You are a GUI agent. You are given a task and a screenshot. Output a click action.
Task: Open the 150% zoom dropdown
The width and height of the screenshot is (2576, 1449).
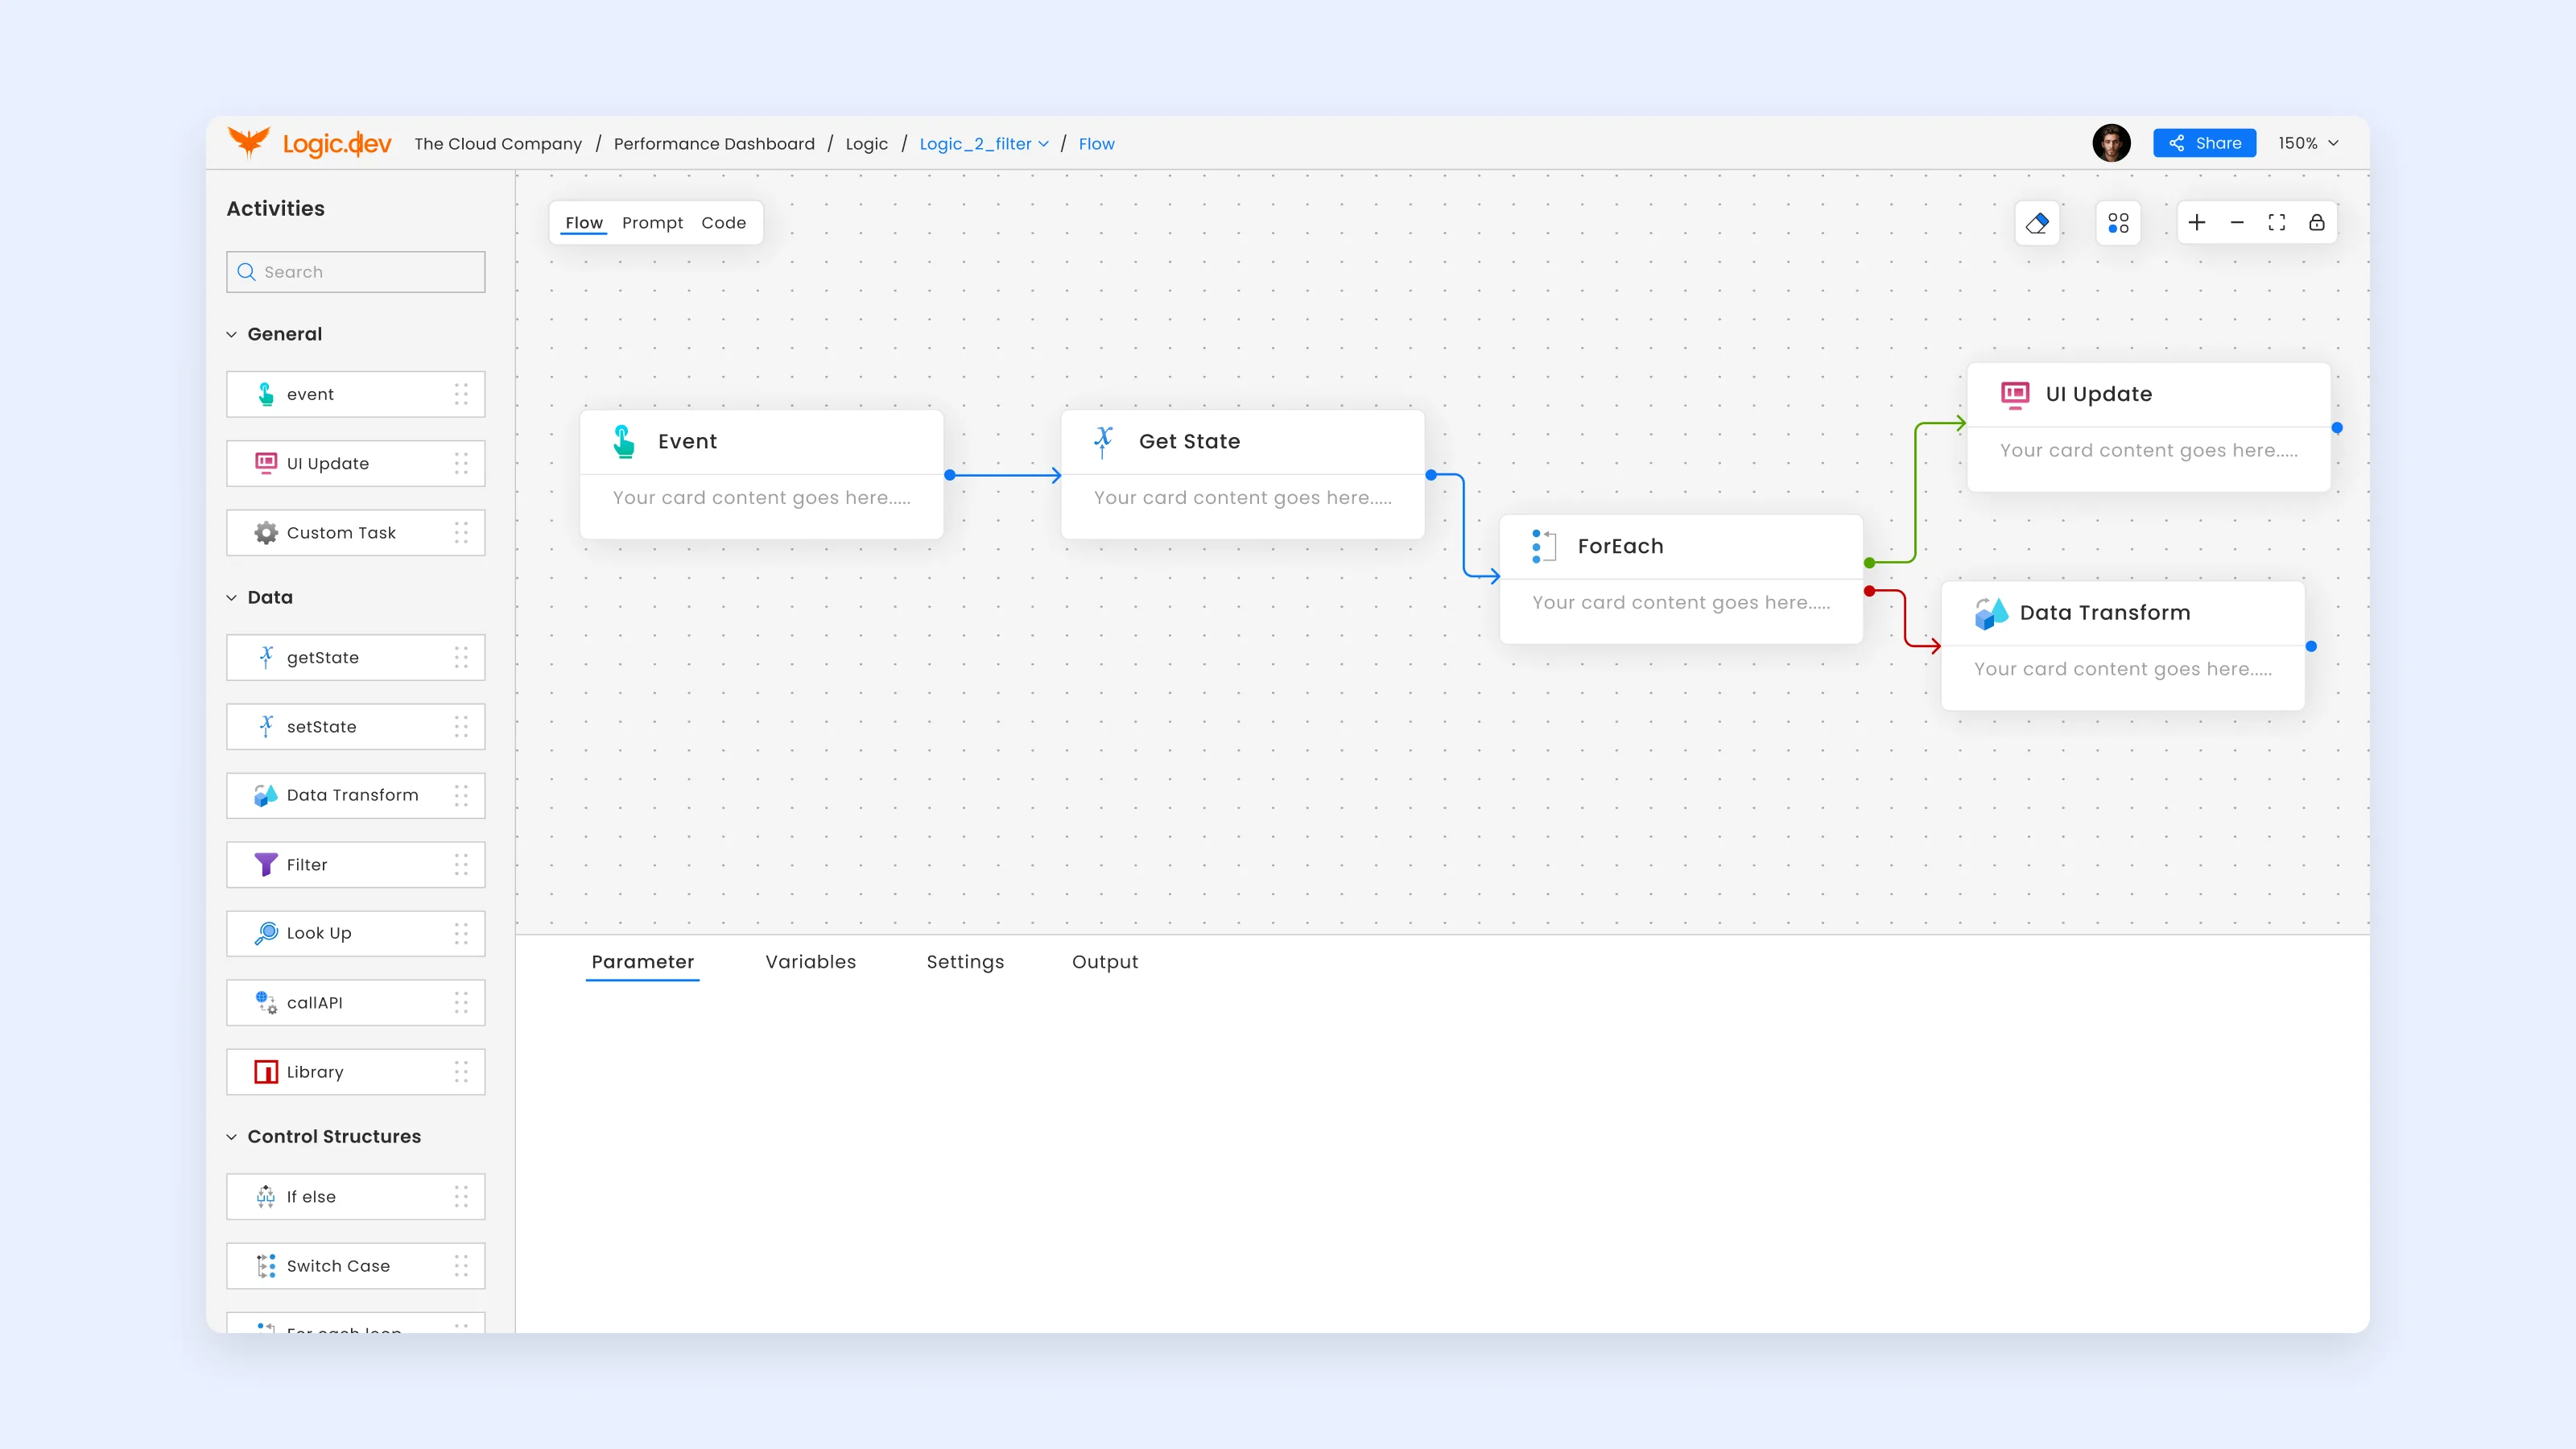click(2308, 143)
